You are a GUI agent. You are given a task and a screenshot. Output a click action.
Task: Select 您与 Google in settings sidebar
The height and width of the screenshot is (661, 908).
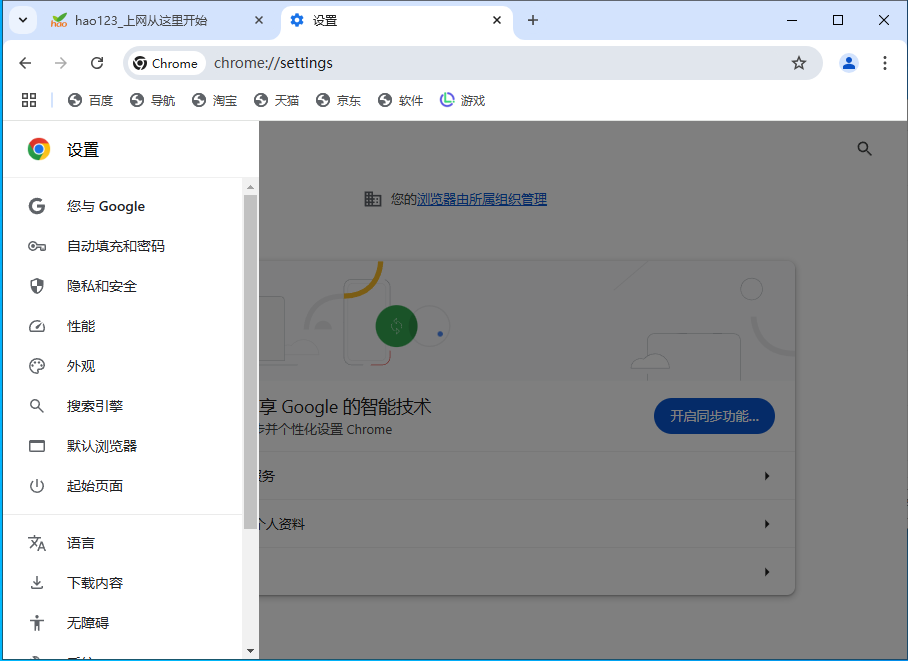pyautogui.click(x=123, y=206)
